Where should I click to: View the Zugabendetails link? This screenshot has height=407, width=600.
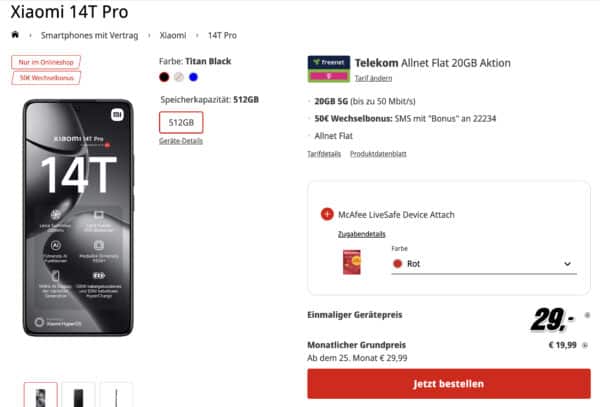pyautogui.click(x=362, y=232)
